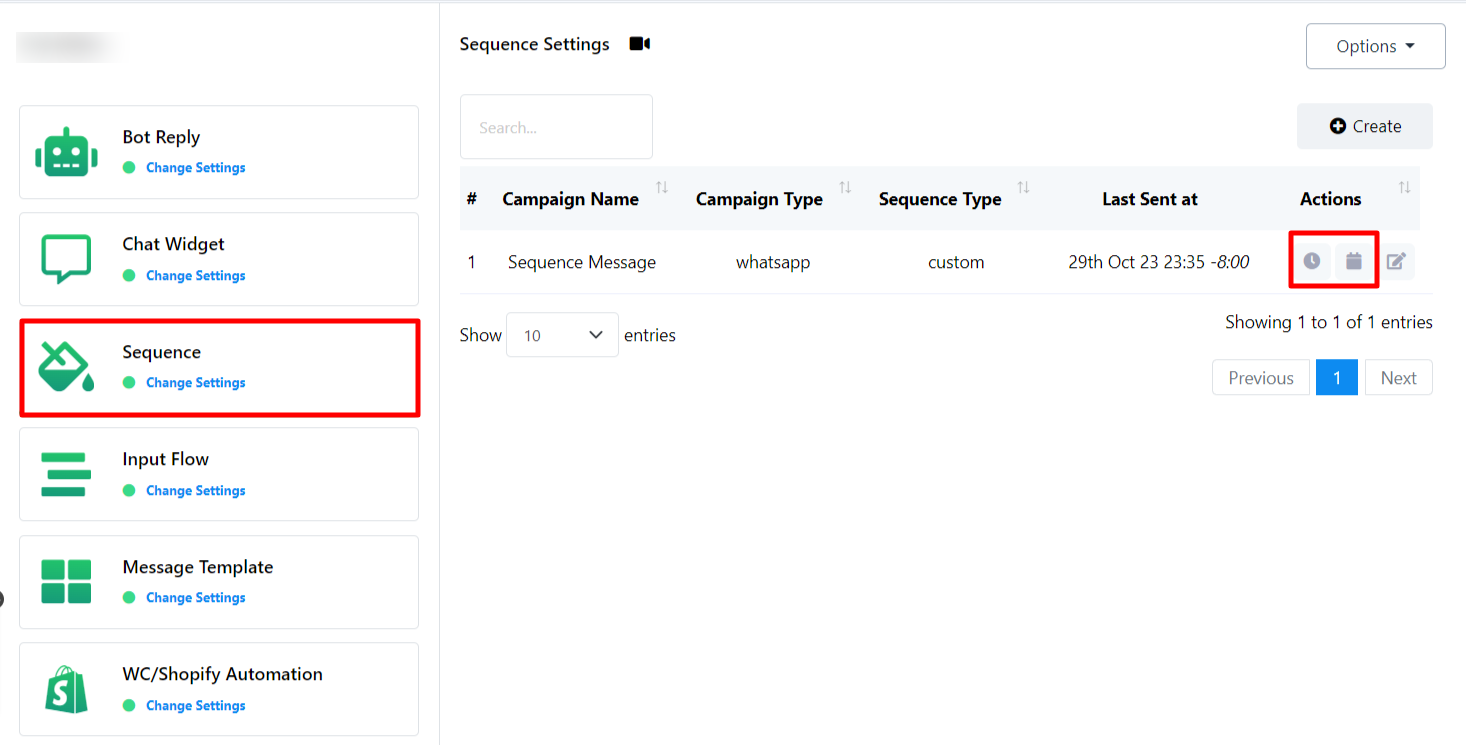The height and width of the screenshot is (745, 1466).
Task: Click the Chat Widget speech bubble icon
Action: 66,259
